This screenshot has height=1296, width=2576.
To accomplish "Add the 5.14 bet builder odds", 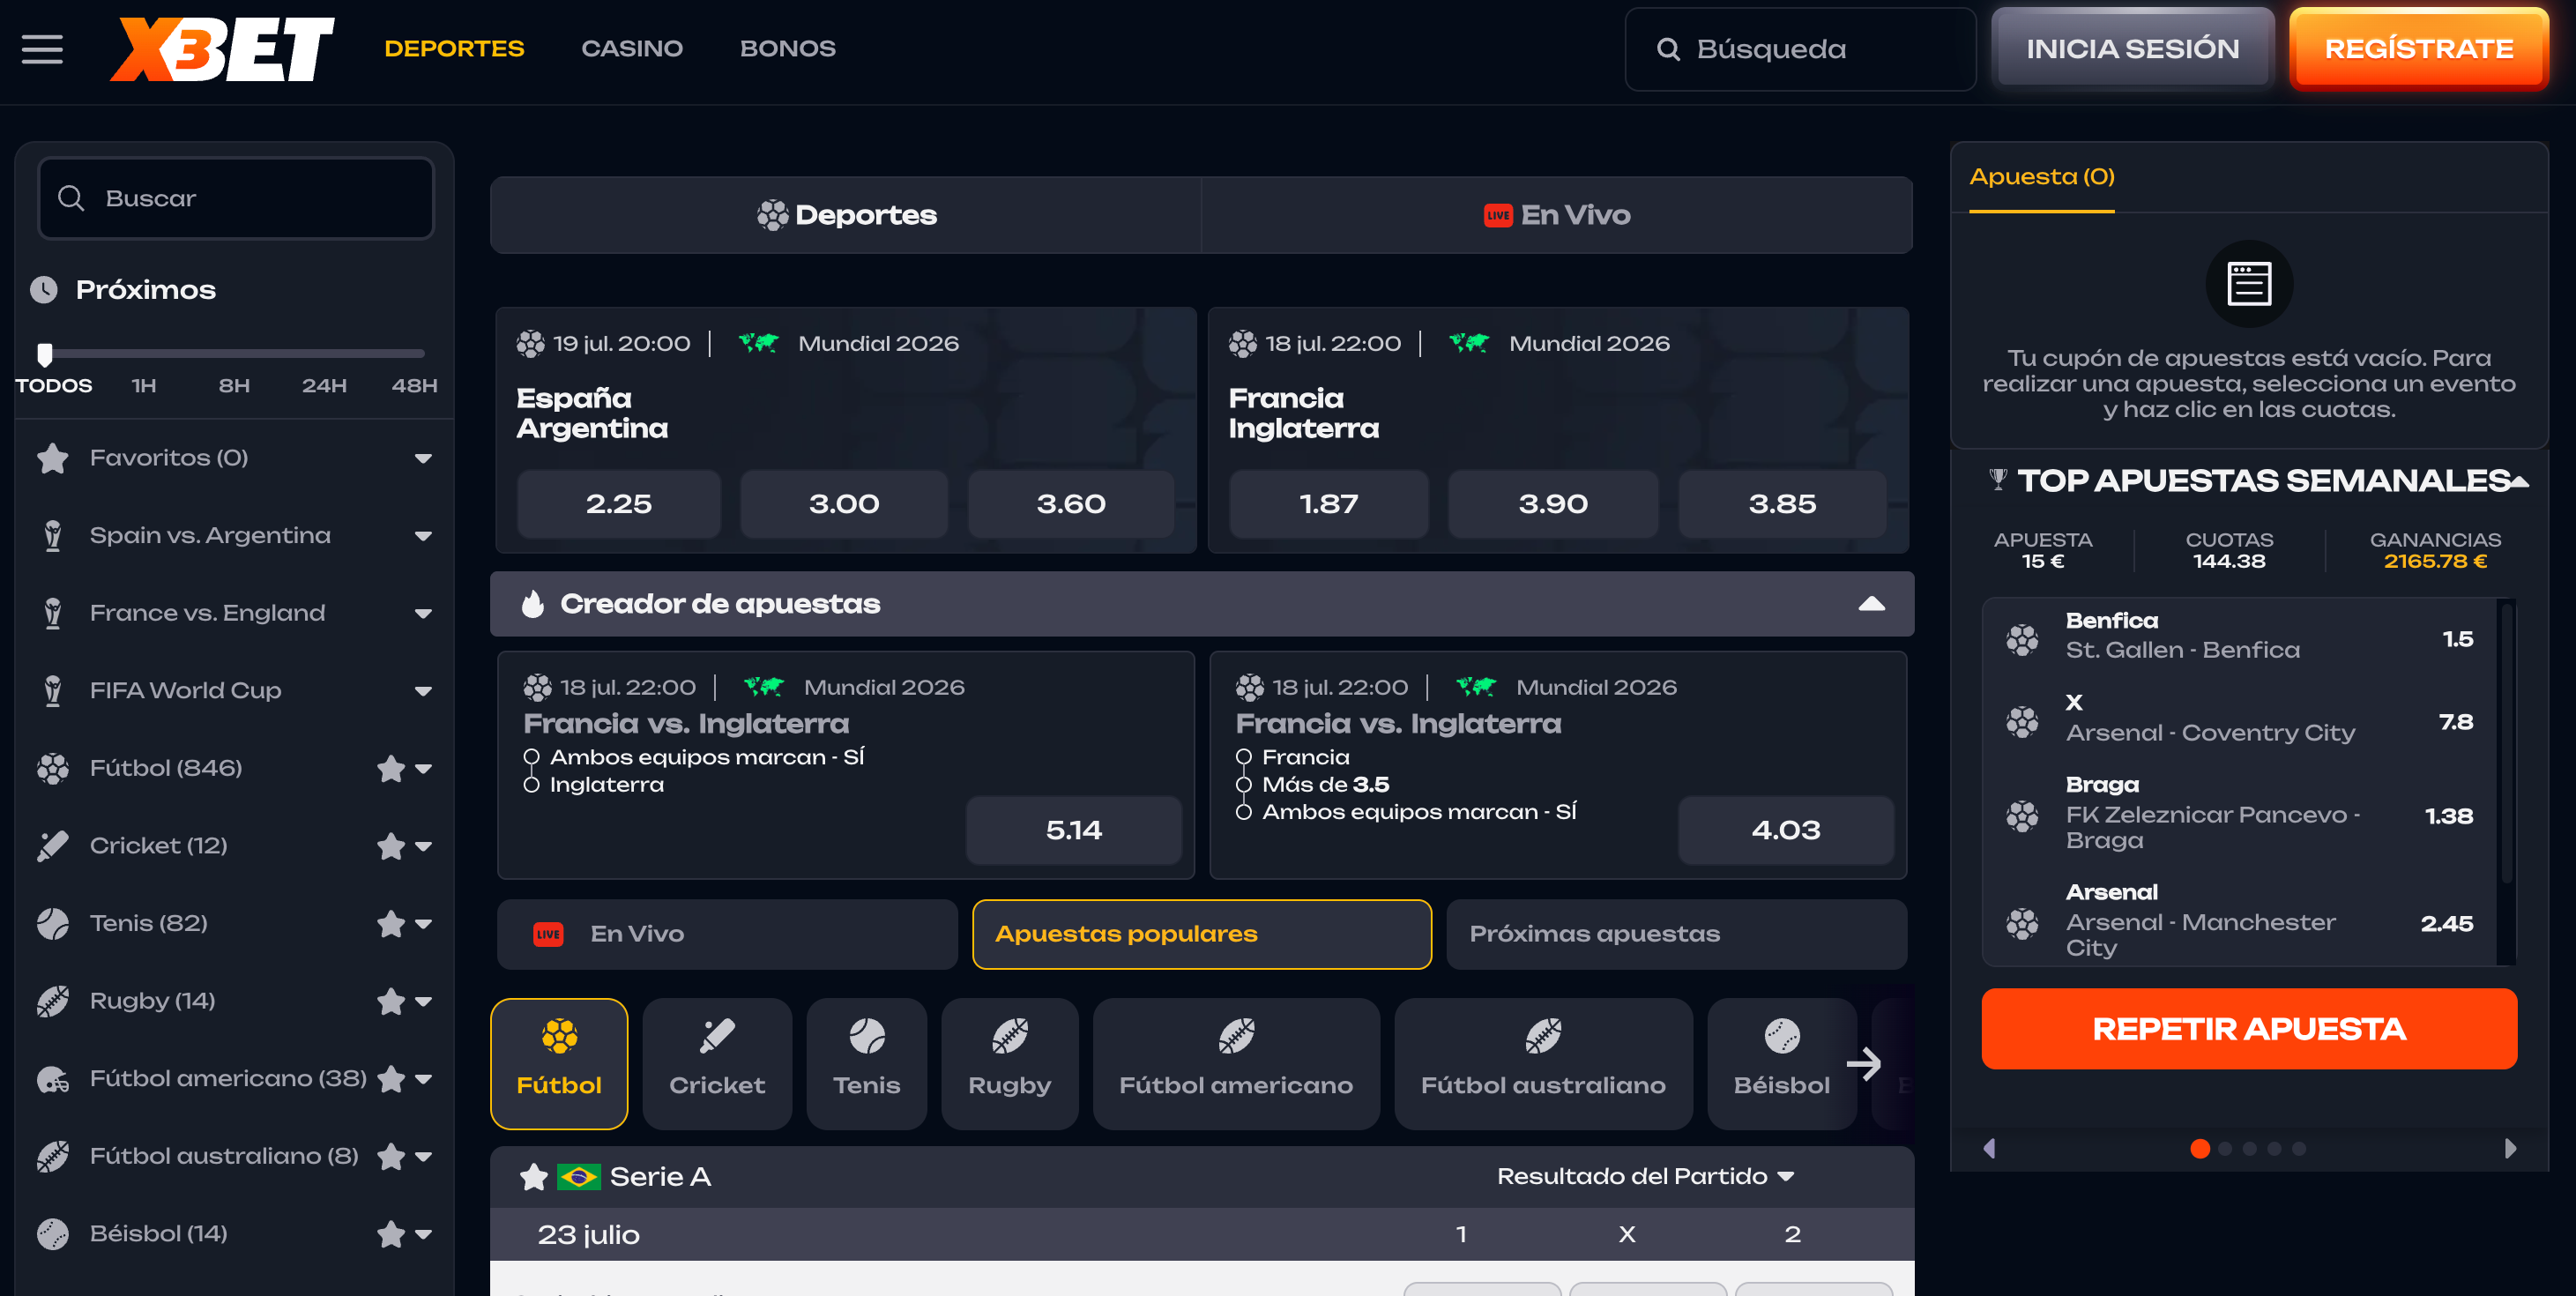I will tap(1073, 830).
